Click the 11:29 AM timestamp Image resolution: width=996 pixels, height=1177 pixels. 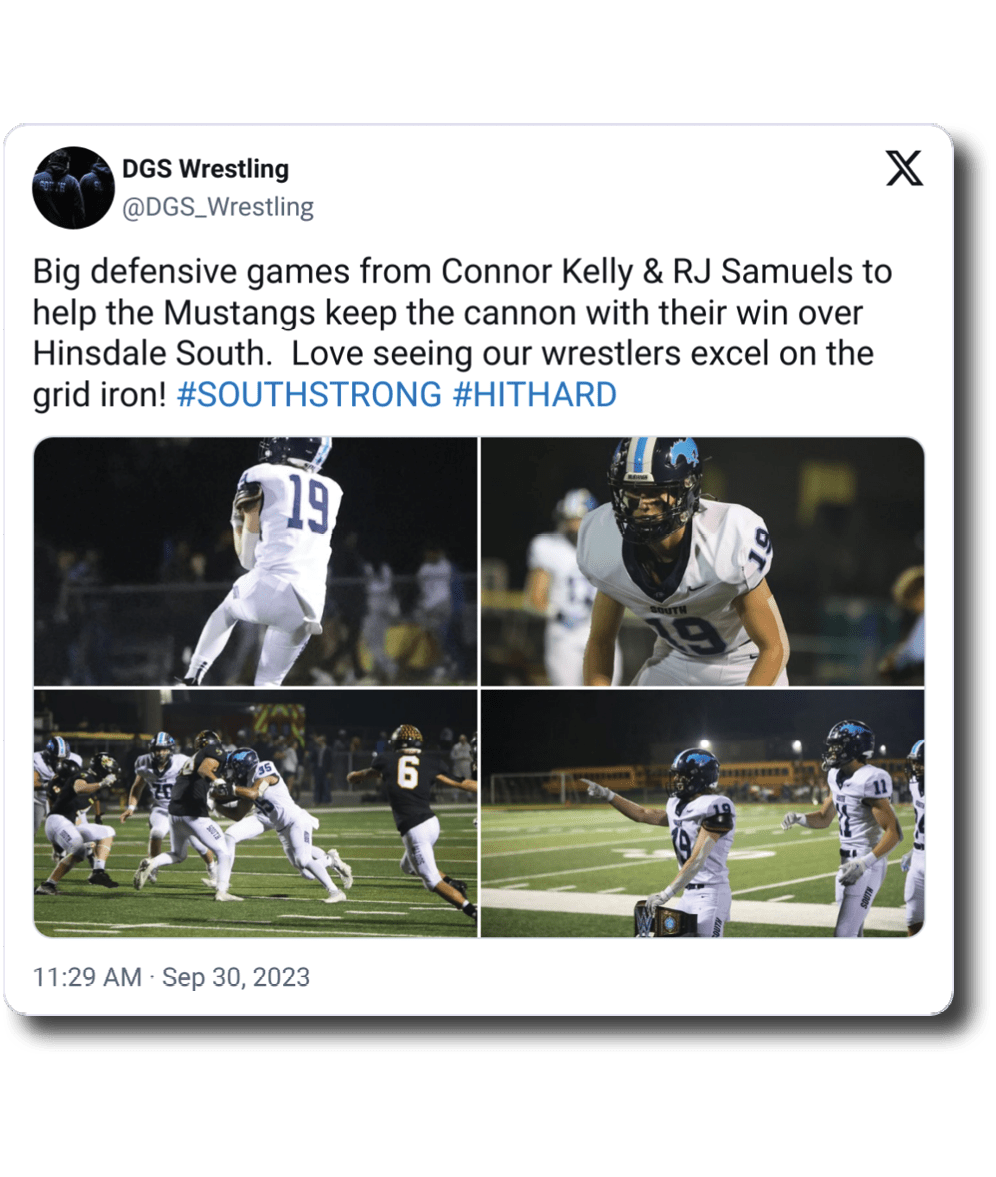coord(87,977)
